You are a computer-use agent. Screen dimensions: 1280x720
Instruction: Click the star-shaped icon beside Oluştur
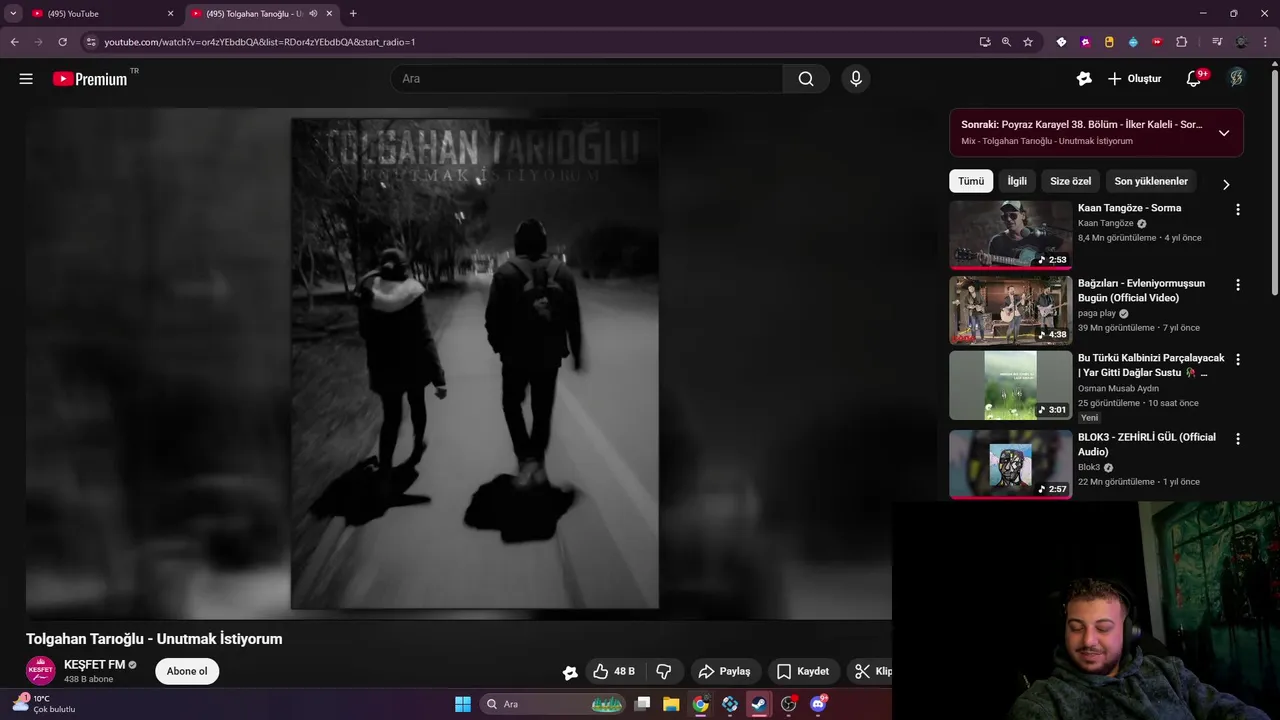pyautogui.click(x=1084, y=79)
